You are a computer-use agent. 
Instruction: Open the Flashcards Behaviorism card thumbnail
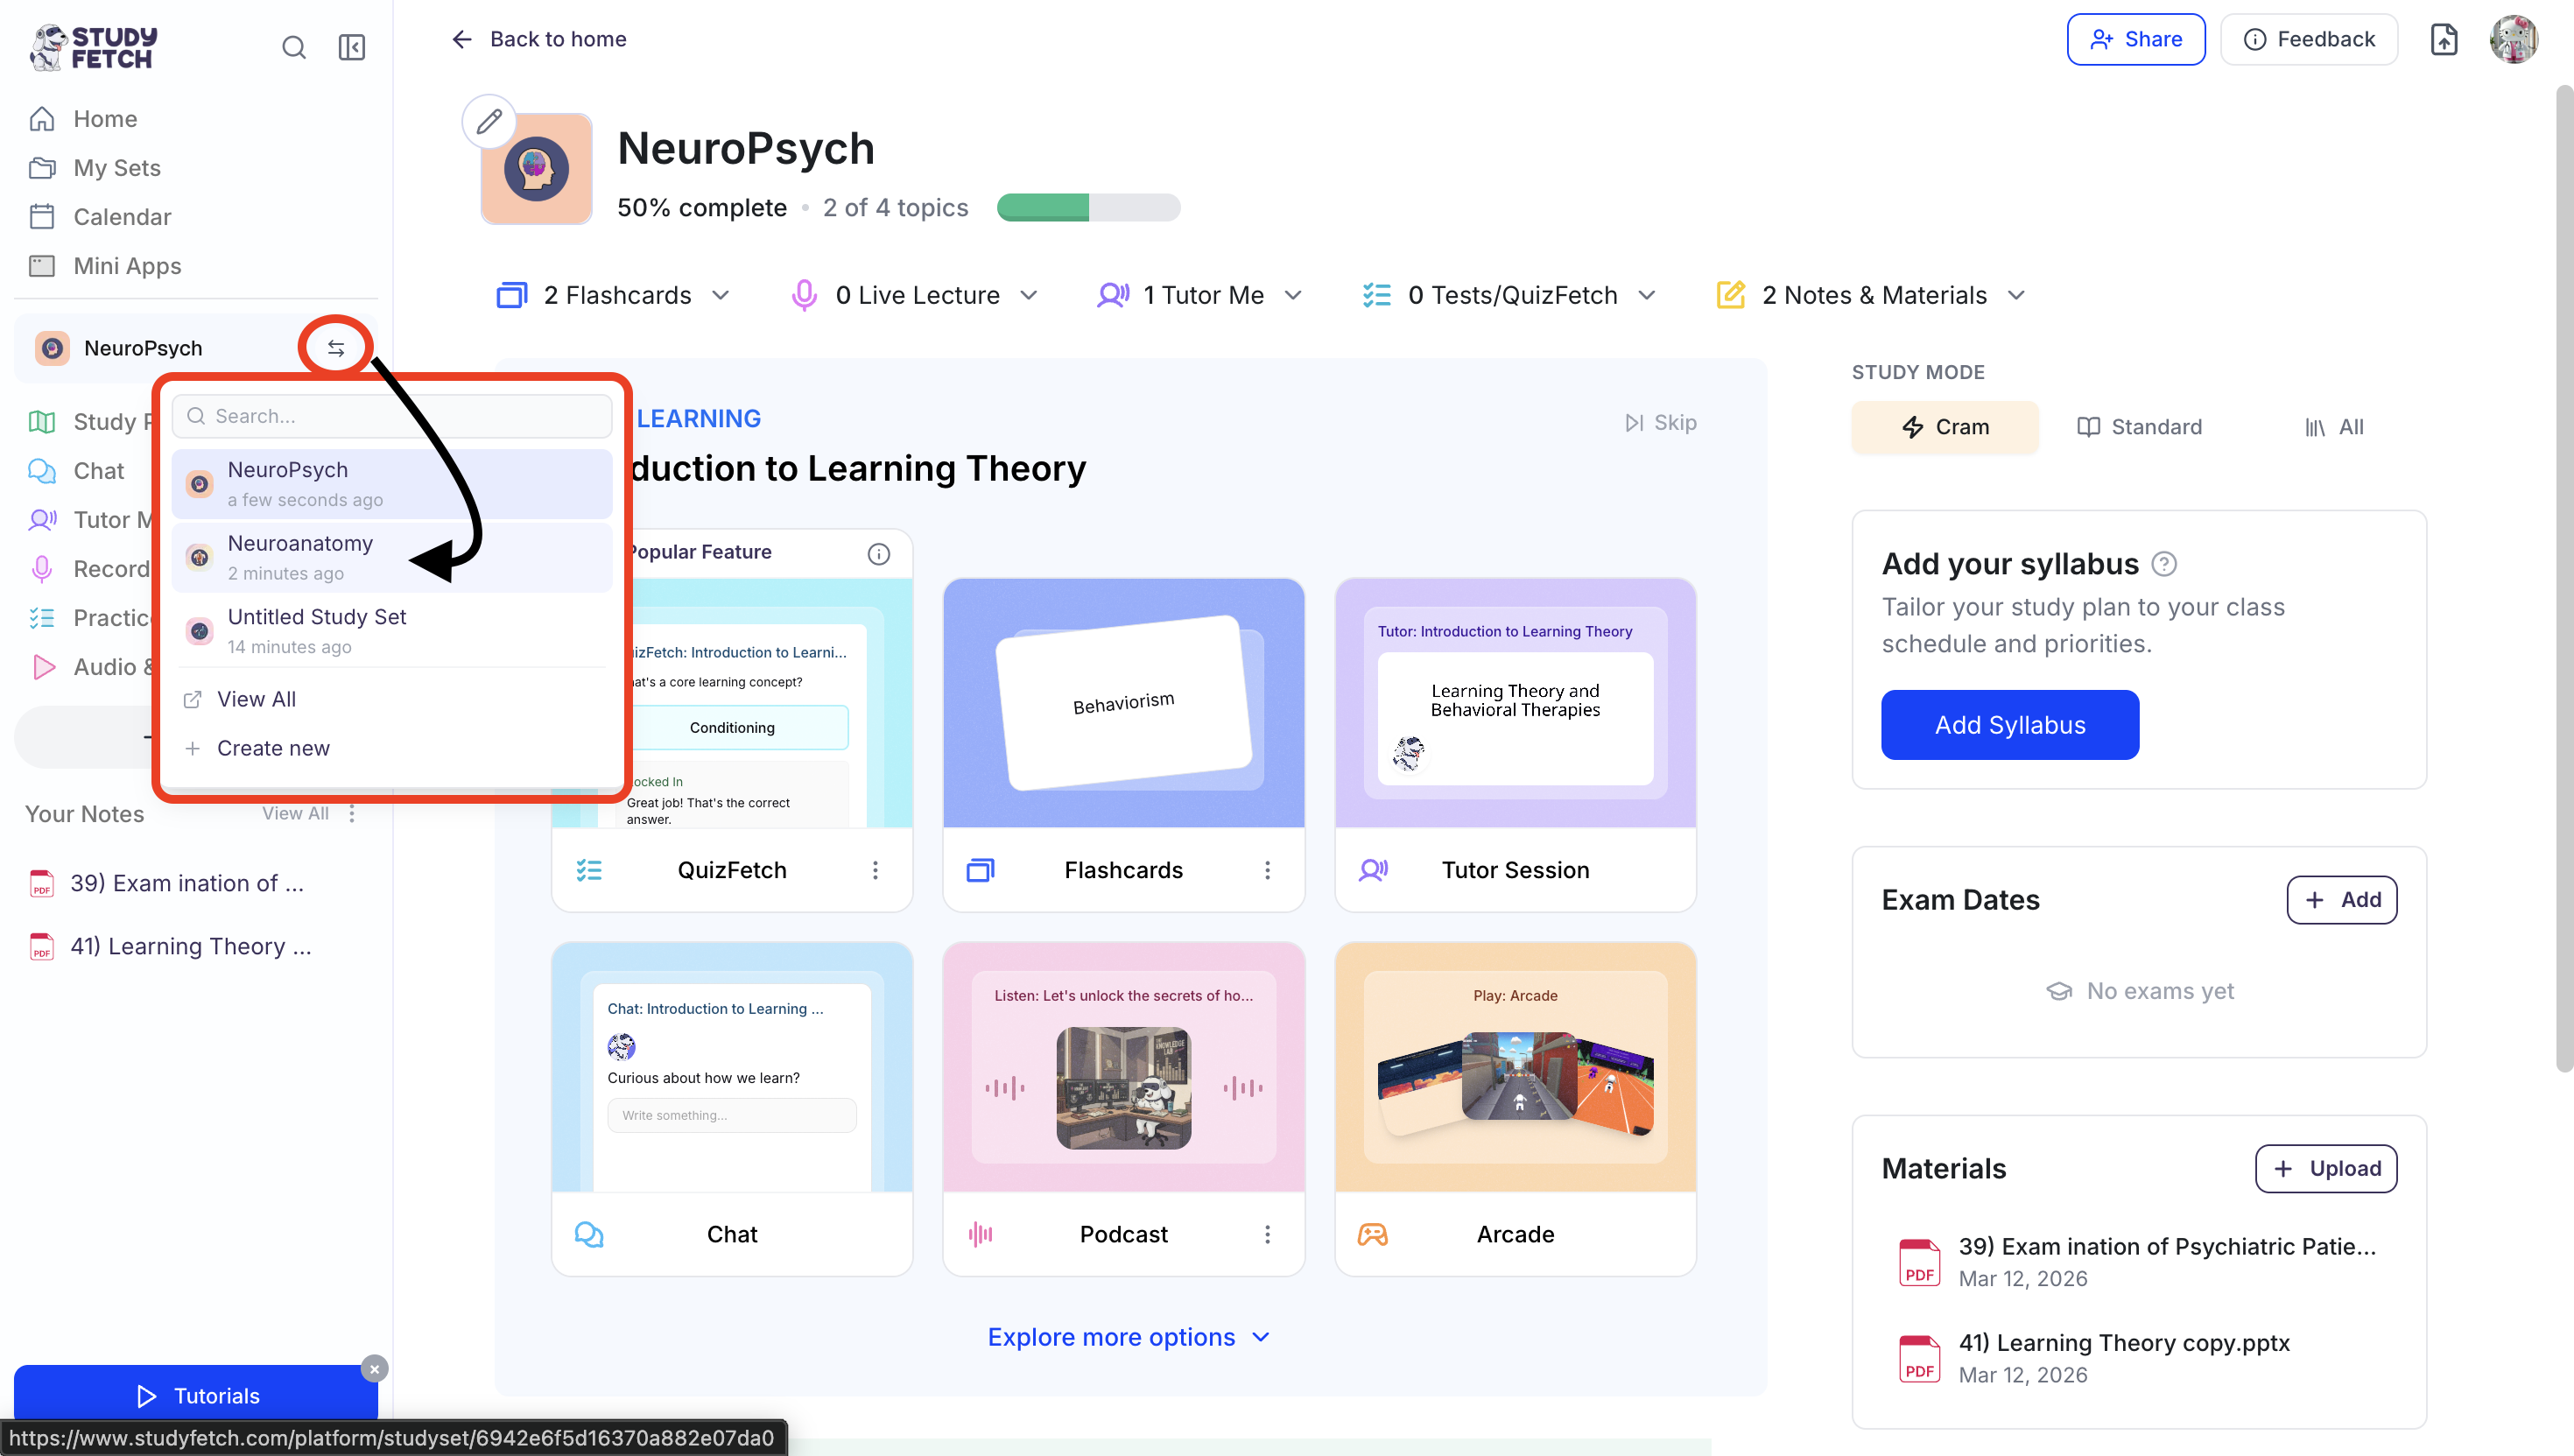point(1123,702)
